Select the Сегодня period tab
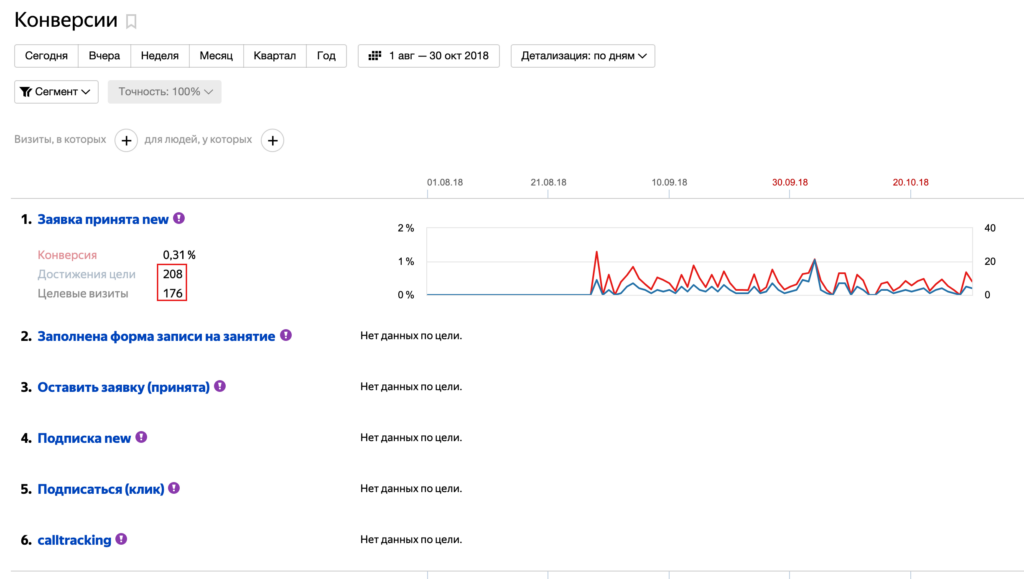The height and width of the screenshot is (579, 1024). click(x=46, y=56)
